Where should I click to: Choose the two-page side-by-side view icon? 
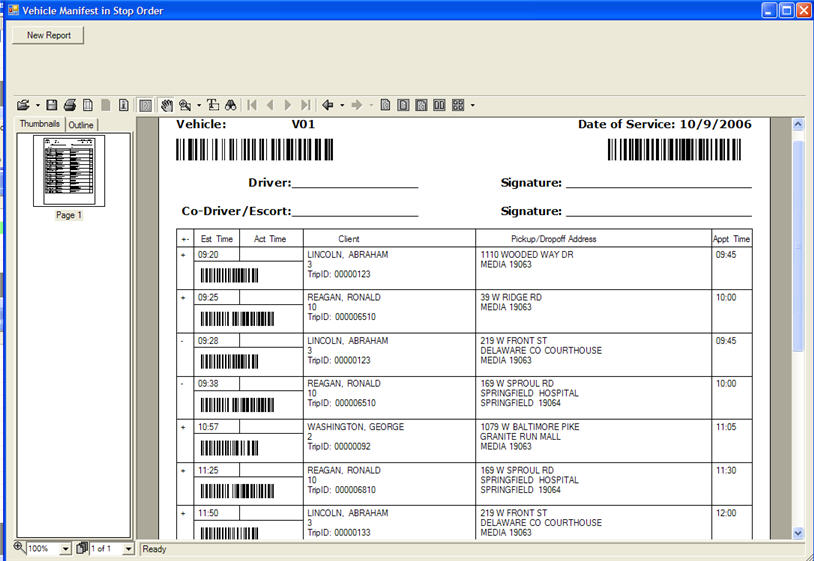(439, 105)
